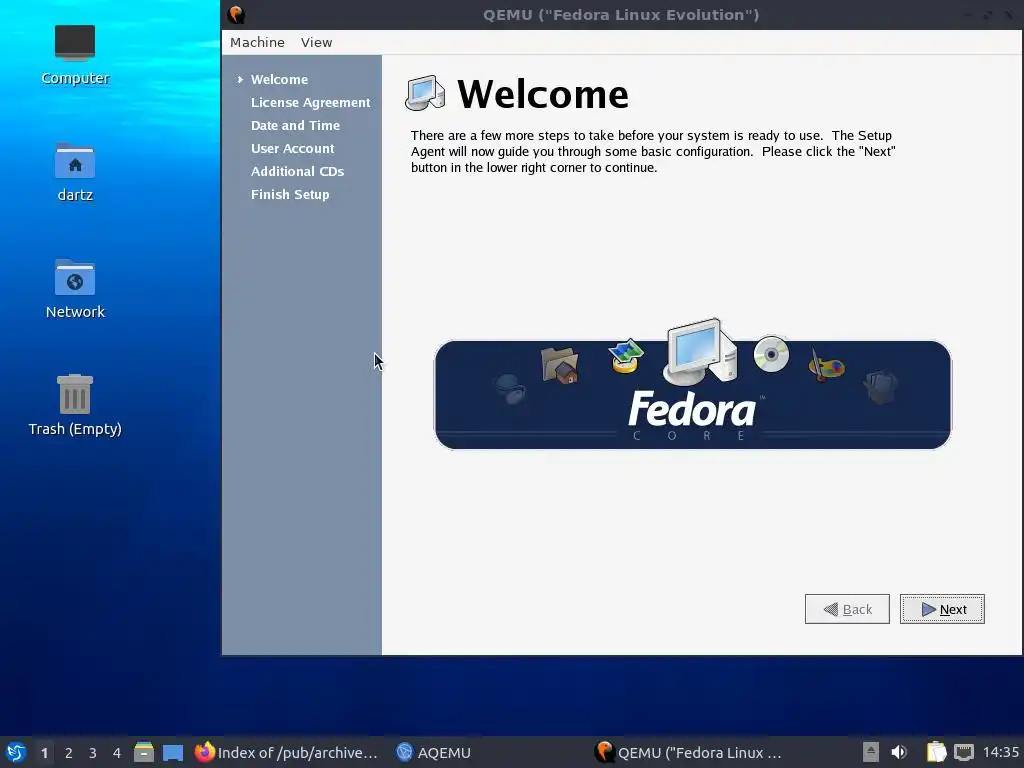1024x768 pixels.
Task: Open the View menu
Action: [x=317, y=42]
